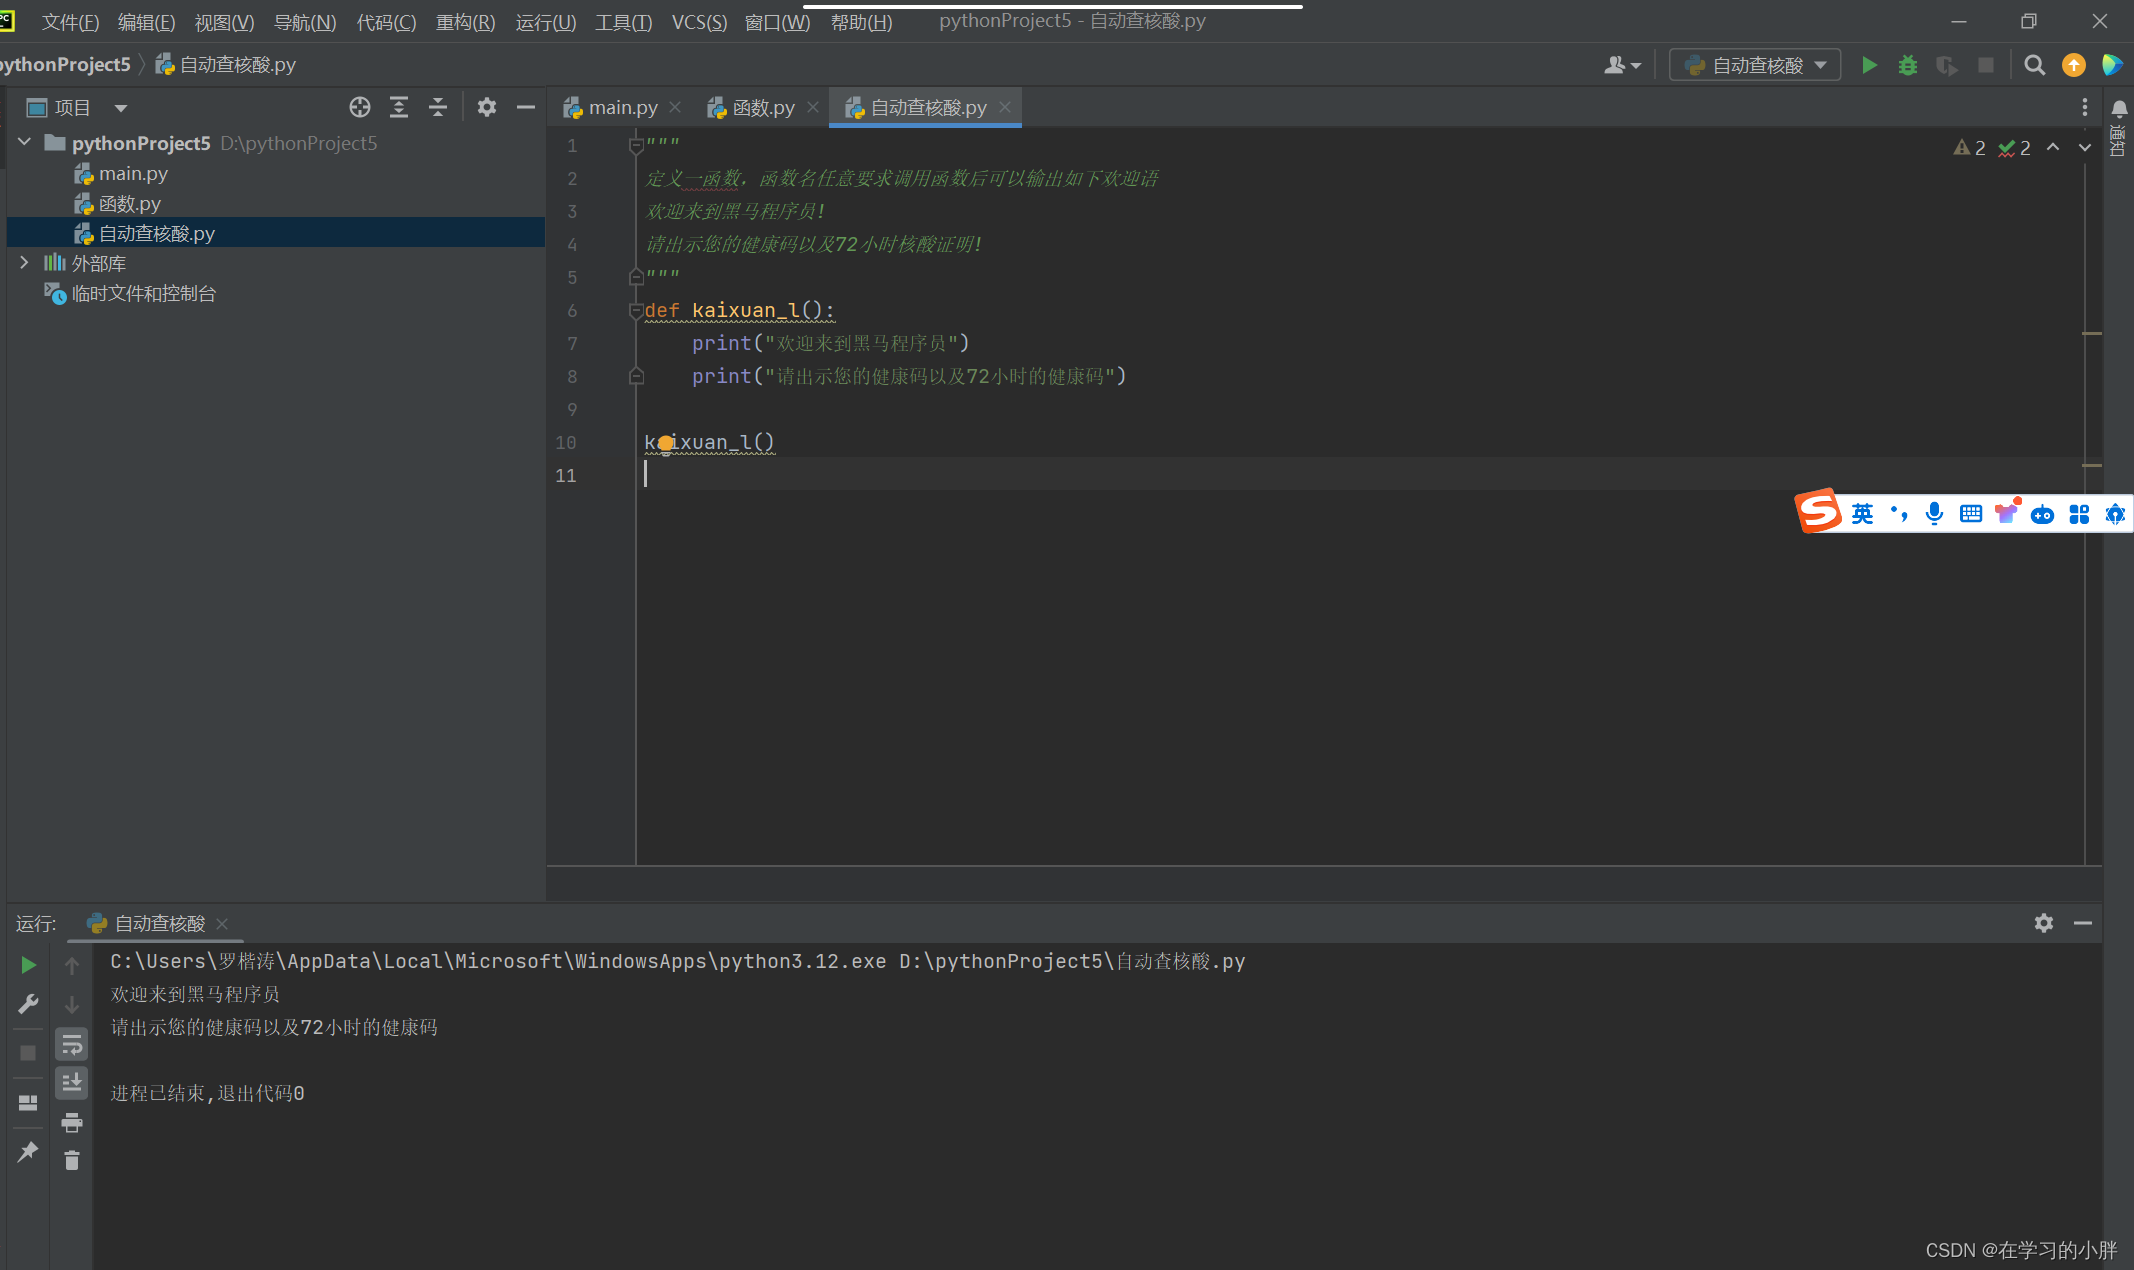Click the yellow warning stripe marker on the scrollbar
Image resolution: width=2134 pixels, height=1270 pixels.
(2091, 333)
